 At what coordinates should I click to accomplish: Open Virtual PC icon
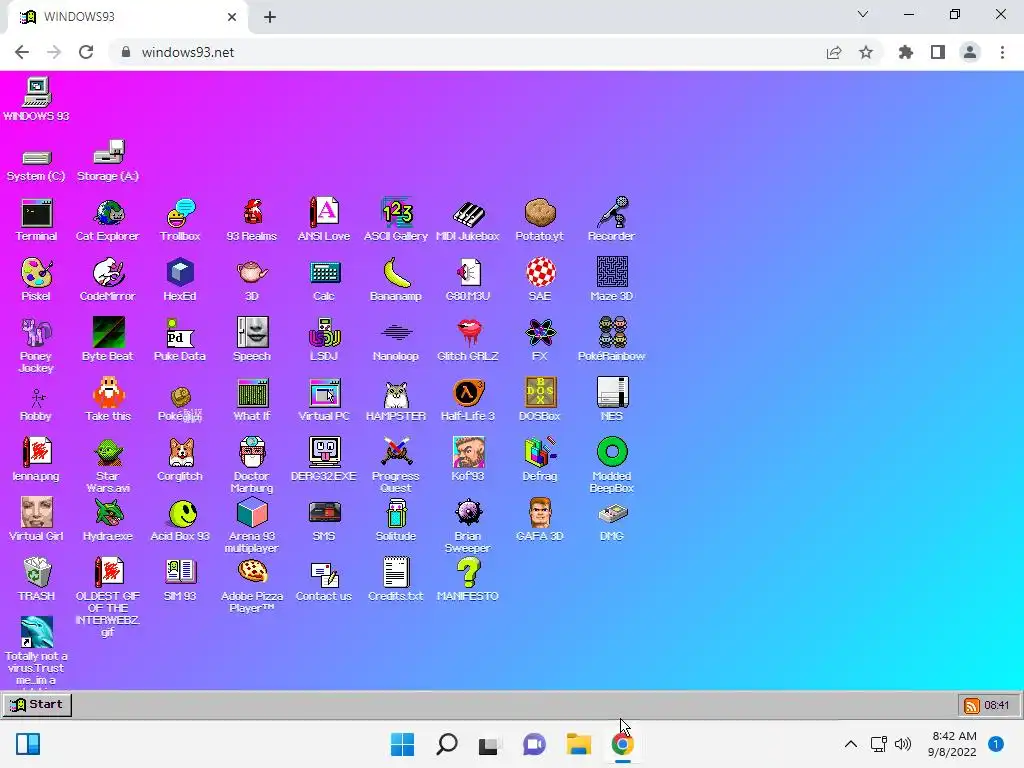(x=324, y=400)
